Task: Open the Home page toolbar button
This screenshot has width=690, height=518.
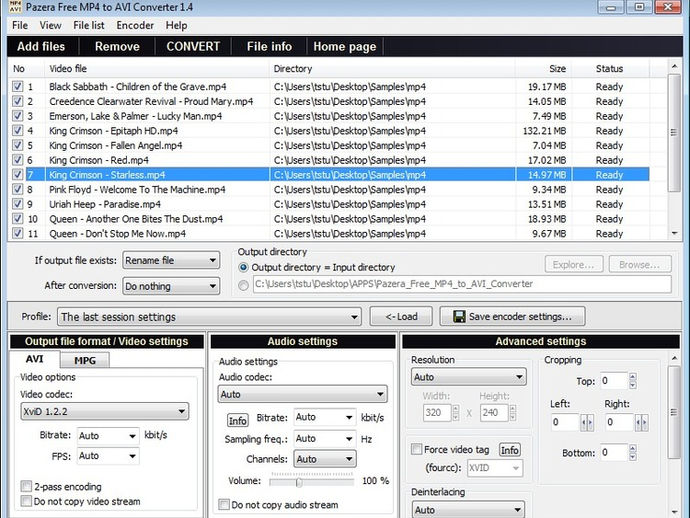Action: [x=345, y=46]
